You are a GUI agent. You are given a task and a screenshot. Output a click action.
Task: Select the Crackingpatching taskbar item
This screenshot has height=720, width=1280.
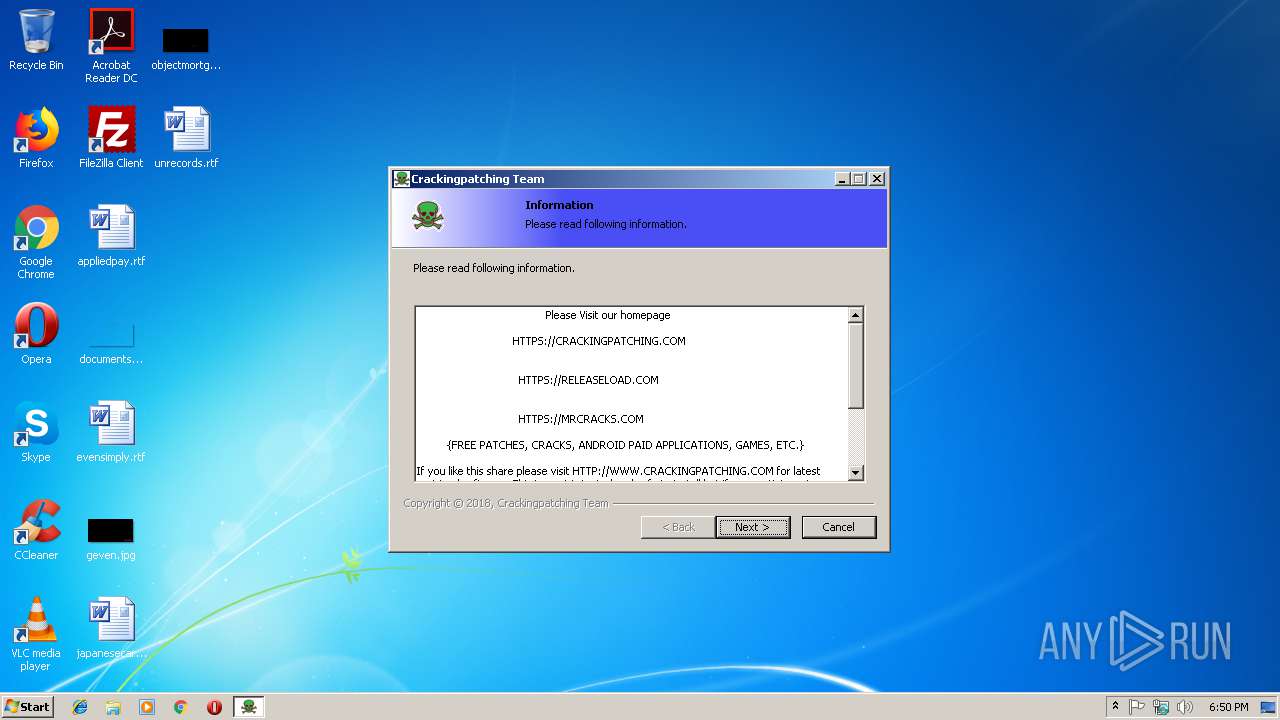(x=249, y=707)
